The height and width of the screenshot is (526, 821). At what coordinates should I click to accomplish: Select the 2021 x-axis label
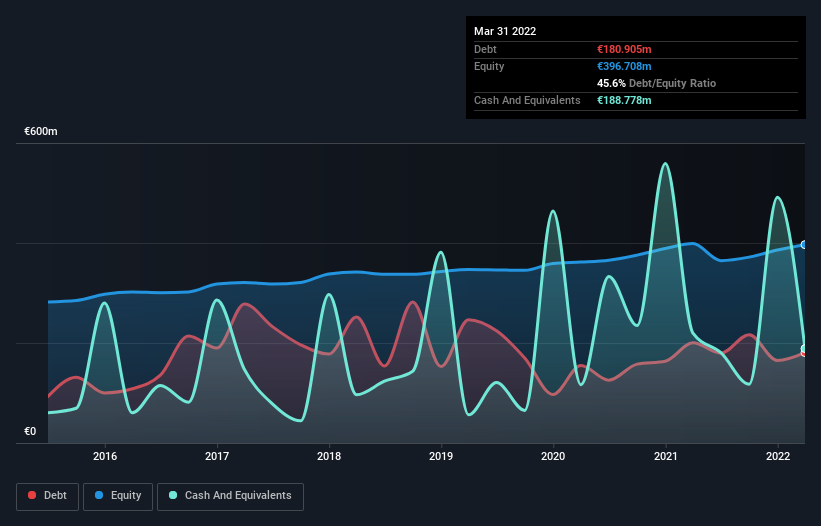(x=665, y=456)
